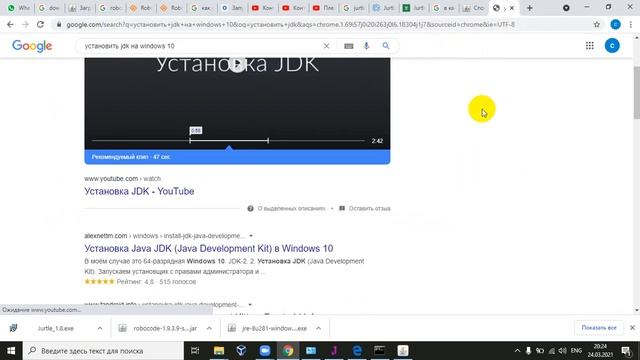Click 'О выделенных описаниях' link
Screen dimensions: 640x360
pyautogui.click(x=287, y=208)
